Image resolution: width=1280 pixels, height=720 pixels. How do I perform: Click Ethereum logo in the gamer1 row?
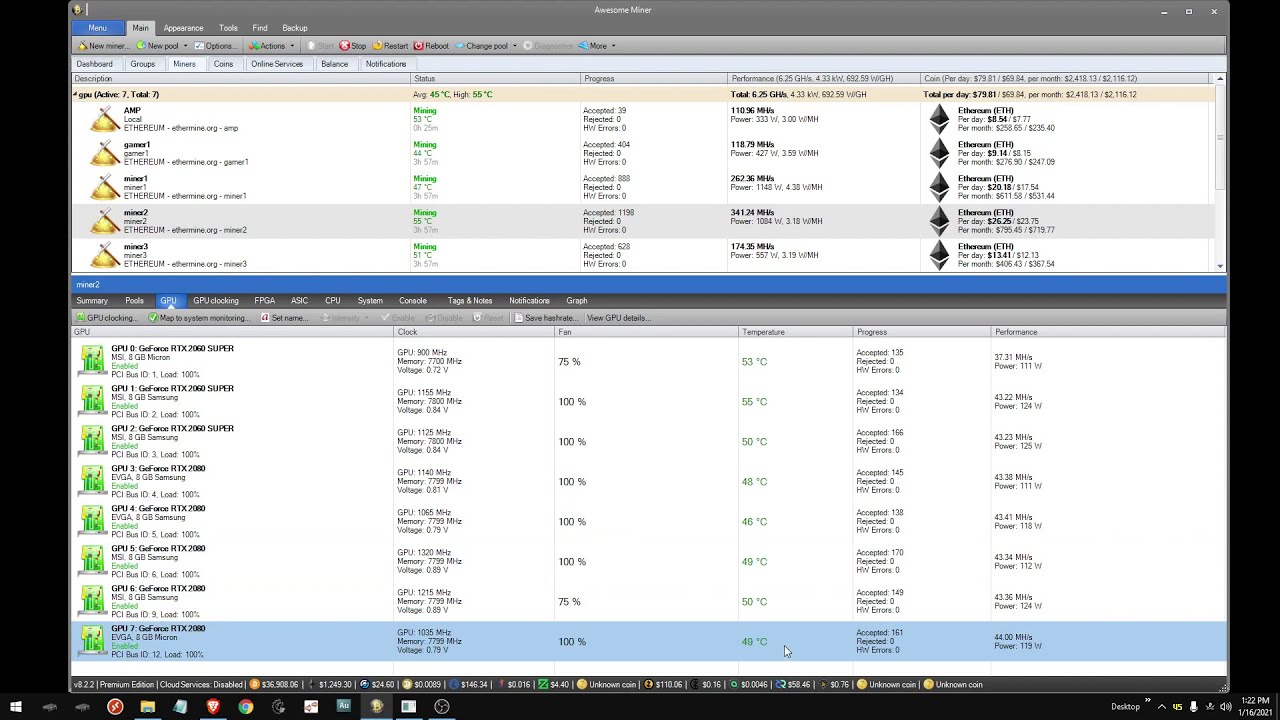point(938,153)
